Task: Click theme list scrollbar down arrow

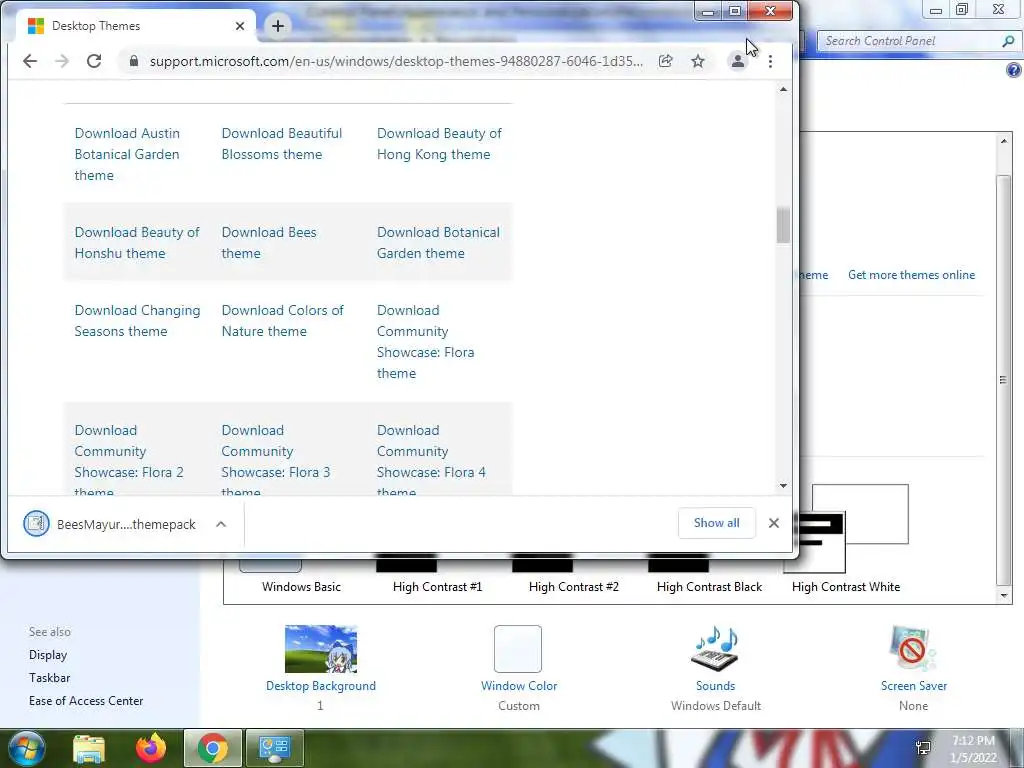Action: click(1004, 596)
